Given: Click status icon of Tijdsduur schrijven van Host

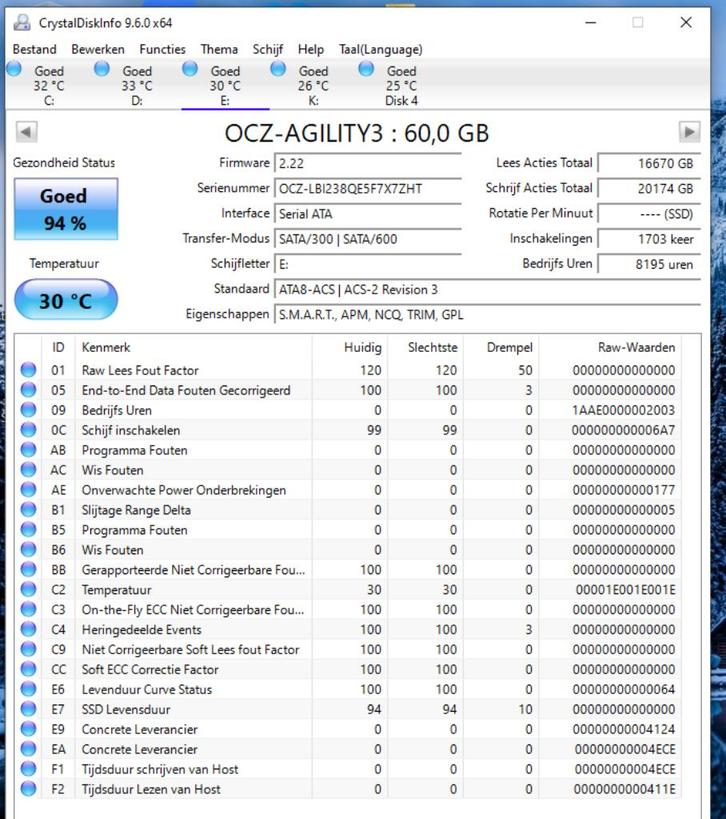Looking at the screenshot, I should point(28,769).
